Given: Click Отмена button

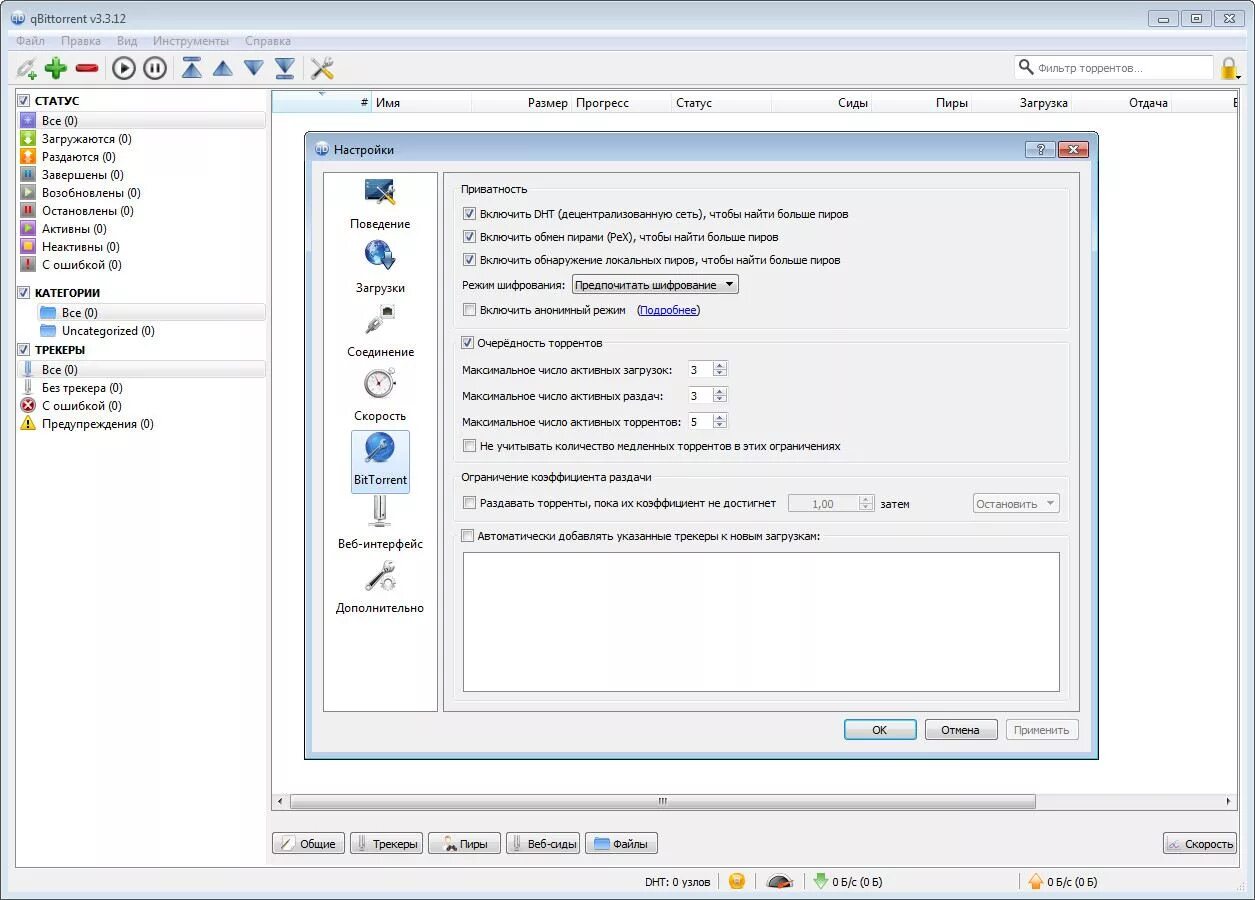Looking at the screenshot, I should [961, 730].
